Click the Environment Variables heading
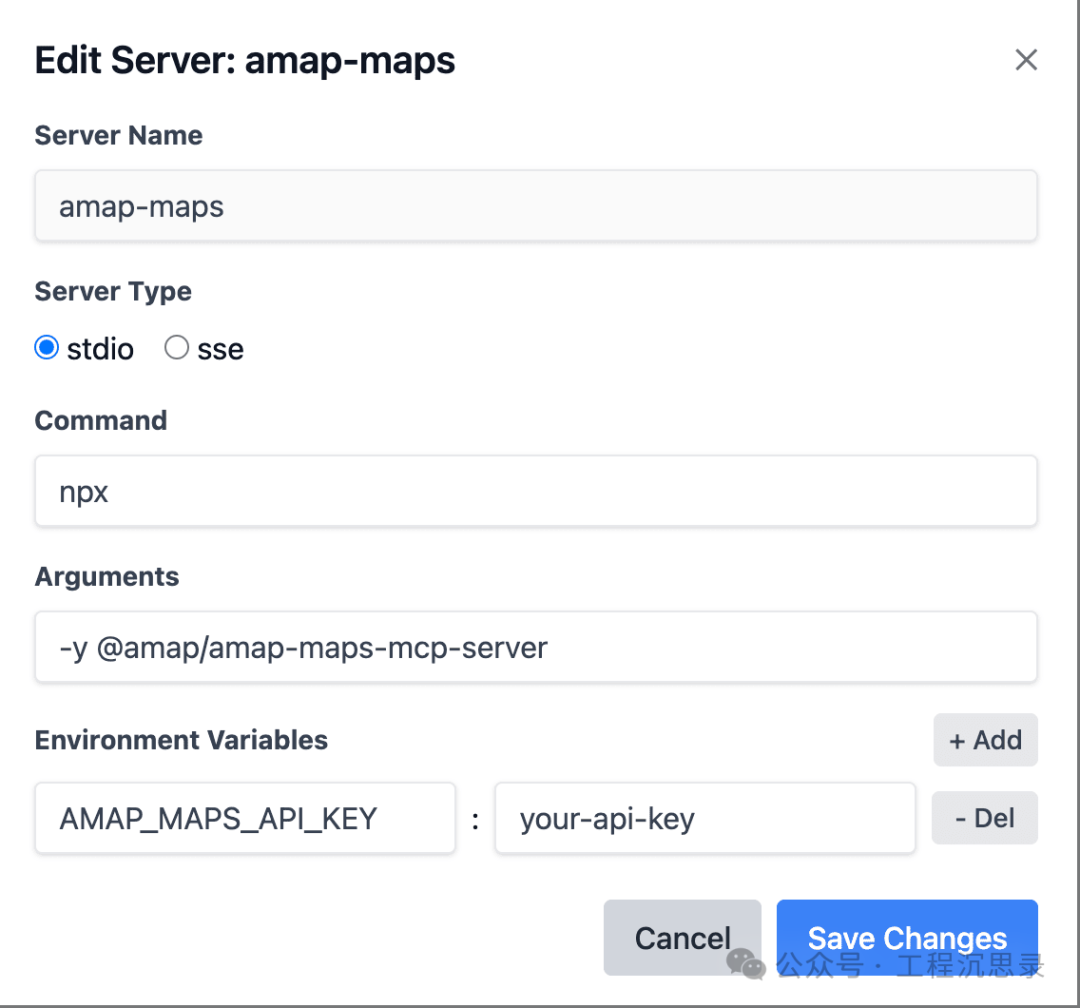1080x1008 pixels. [181, 740]
